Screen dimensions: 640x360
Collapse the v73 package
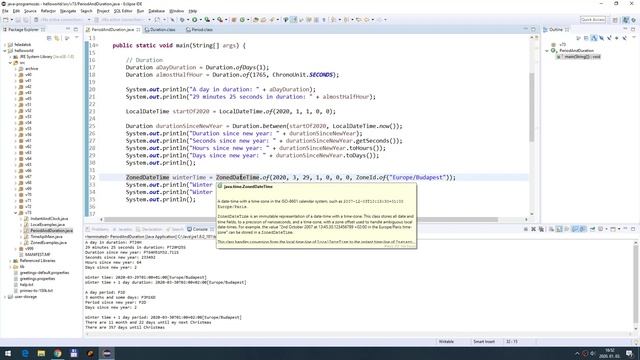click(x=16, y=213)
